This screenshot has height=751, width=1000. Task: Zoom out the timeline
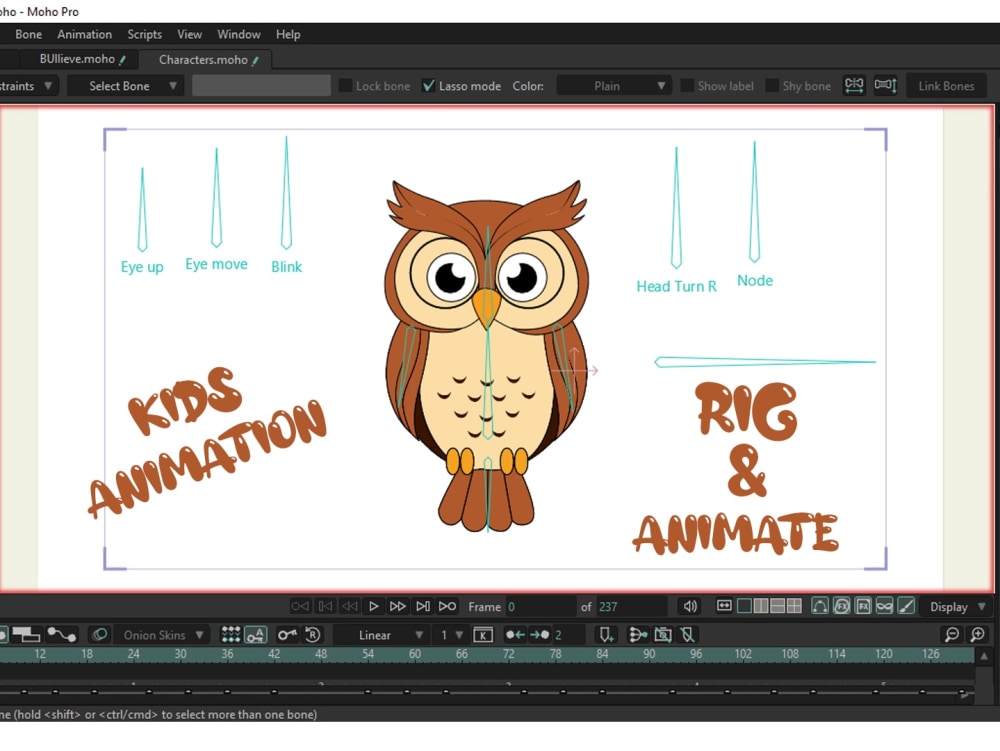point(952,634)
